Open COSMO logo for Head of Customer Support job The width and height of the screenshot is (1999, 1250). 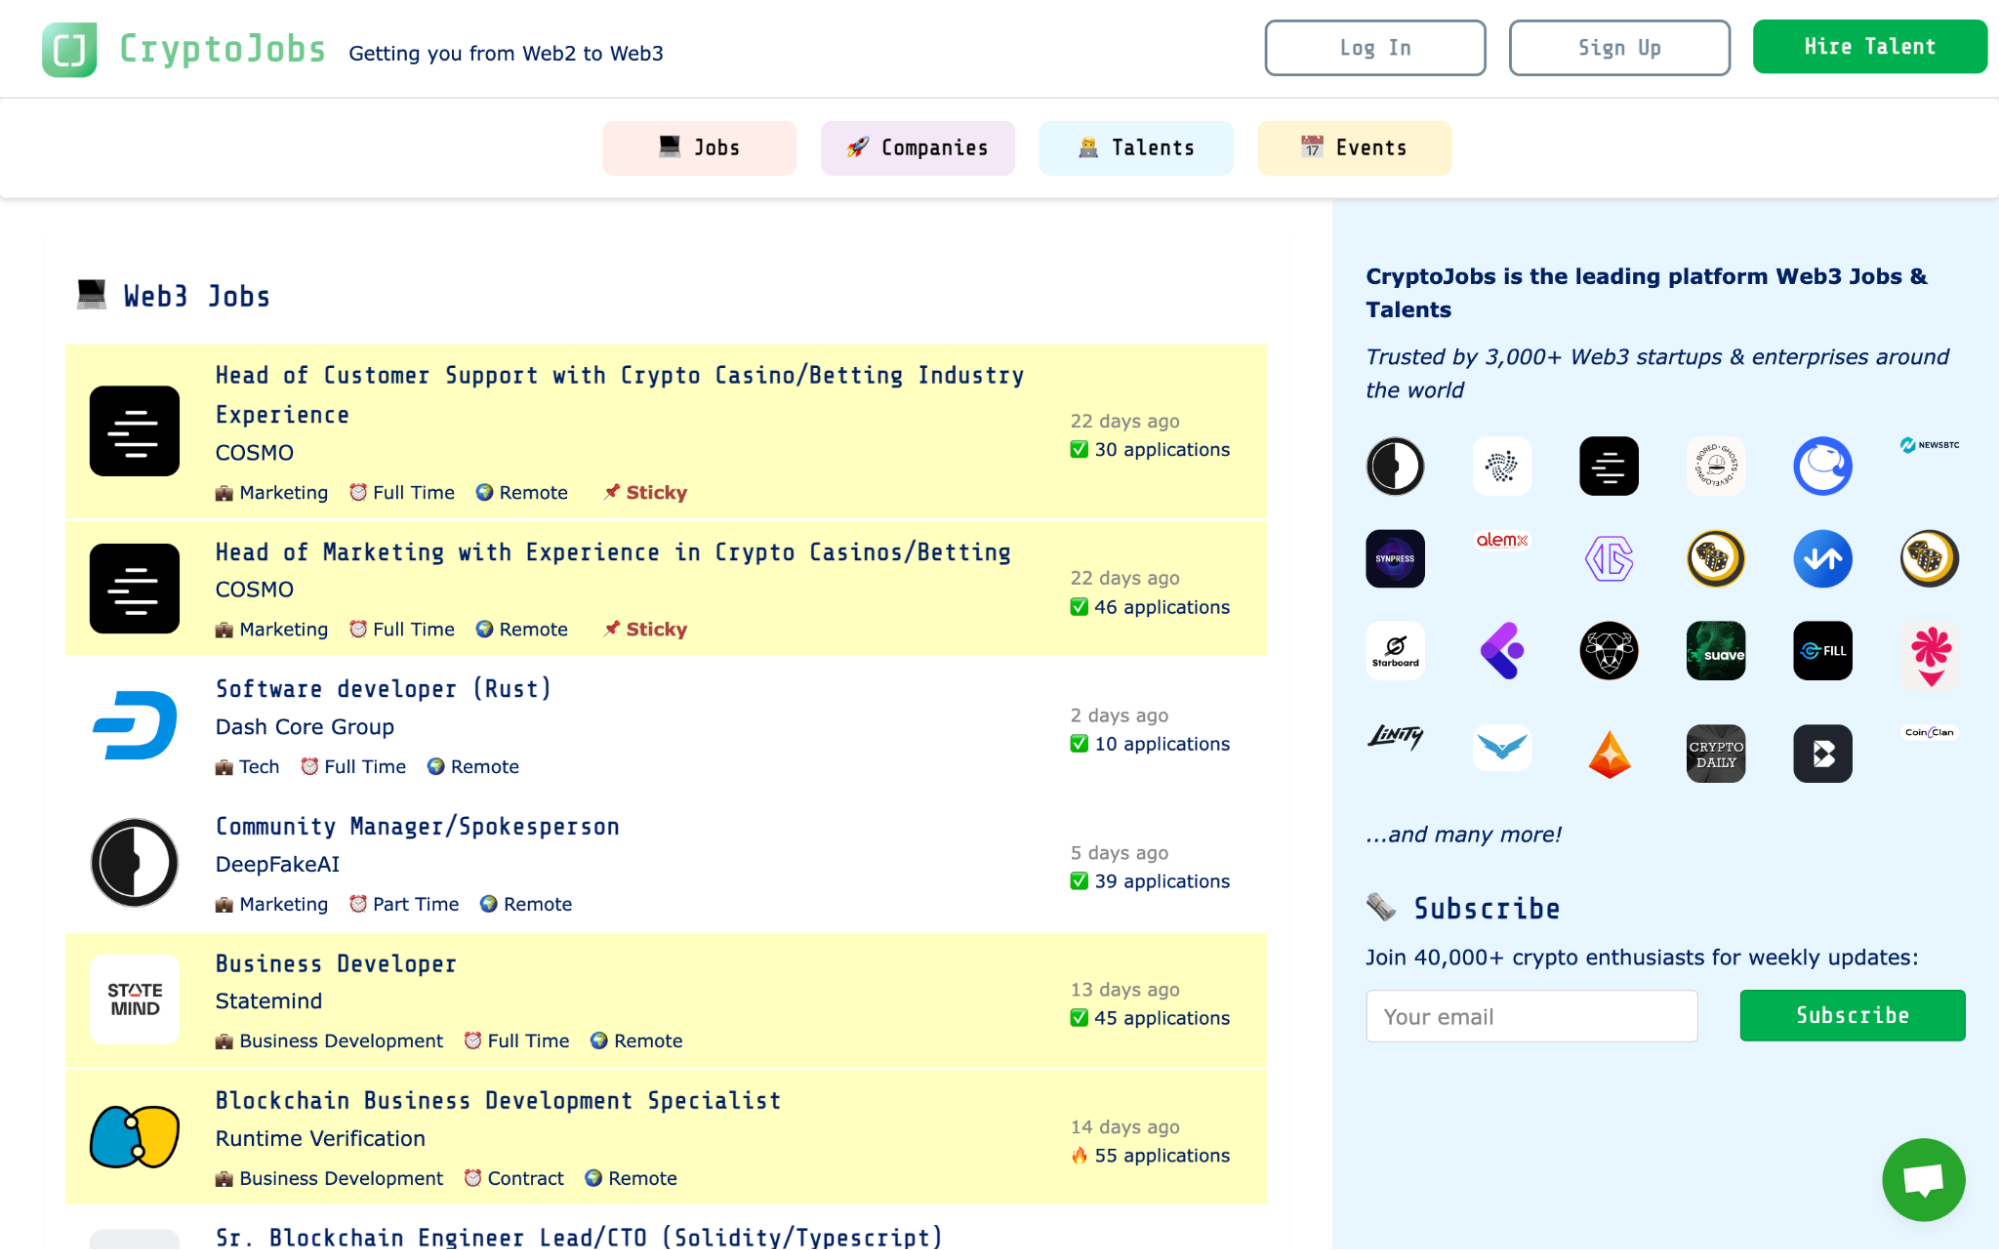tap(135, 431)
